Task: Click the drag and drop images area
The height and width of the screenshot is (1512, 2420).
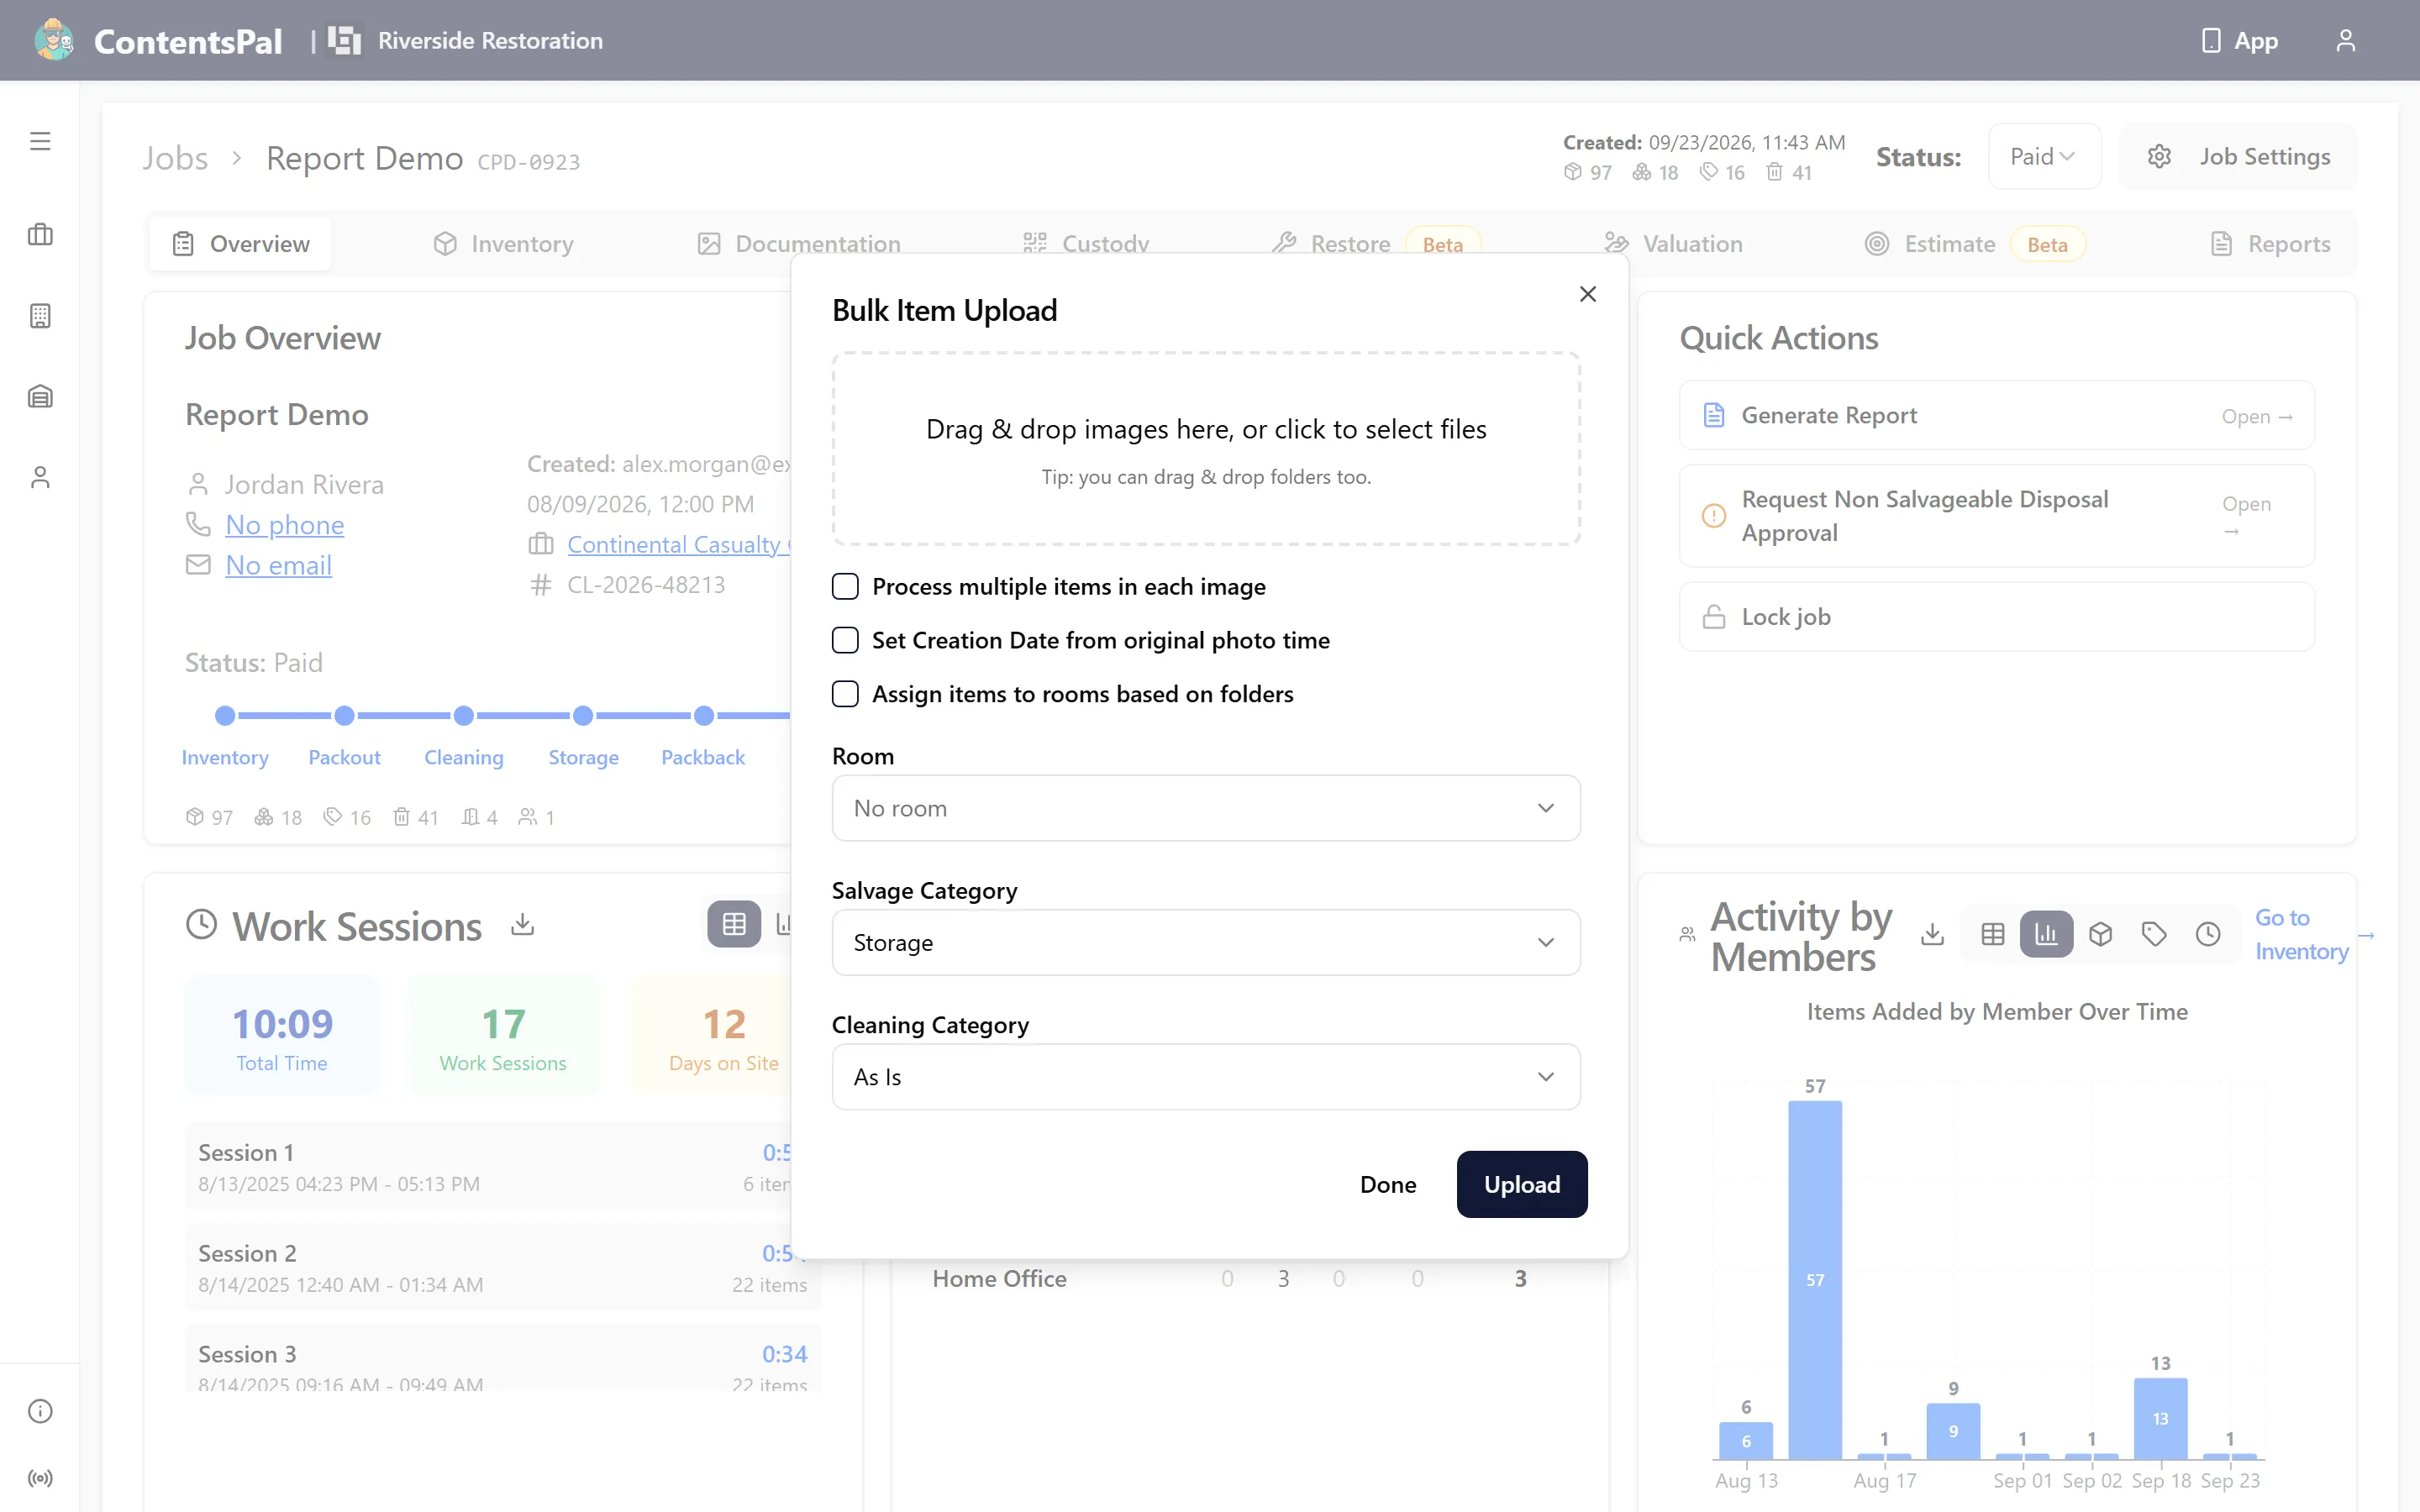Action: (1206, 449)
